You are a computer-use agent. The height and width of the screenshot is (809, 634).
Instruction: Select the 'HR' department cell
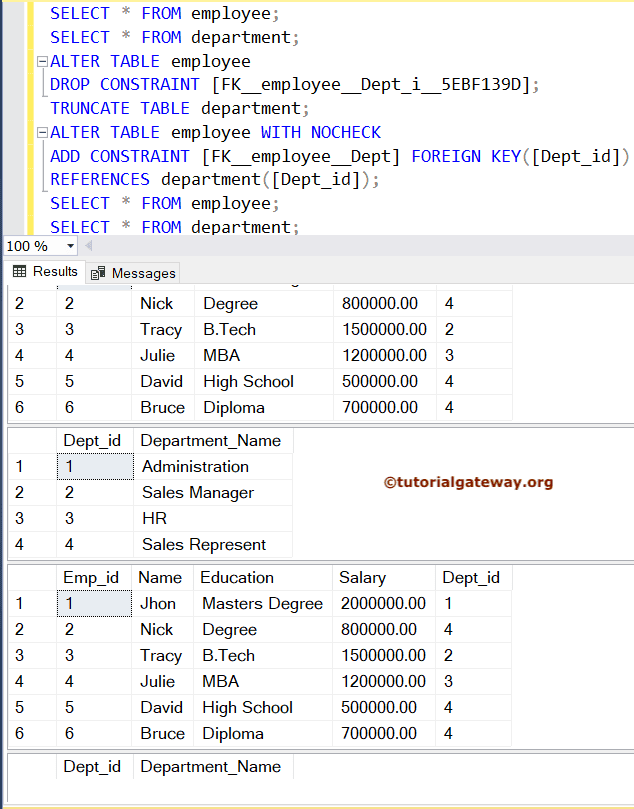click(213, 519)
